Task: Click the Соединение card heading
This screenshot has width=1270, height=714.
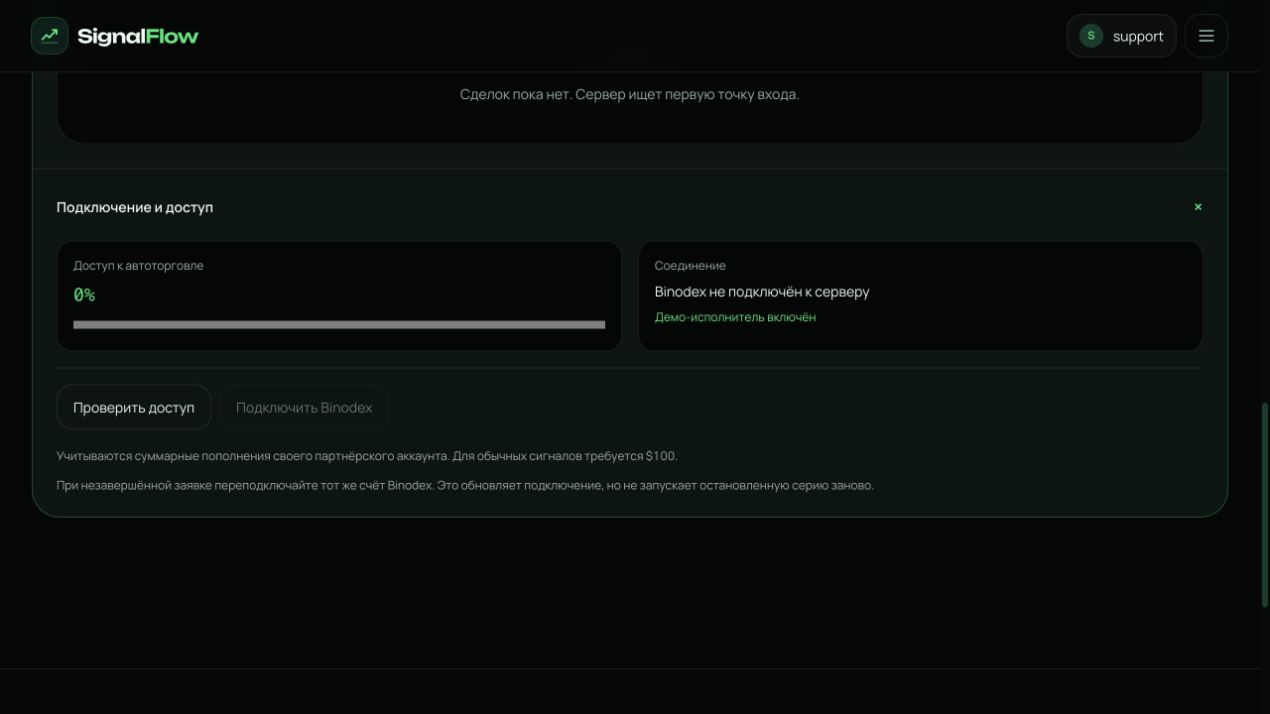Action: (x=690, y=266)
